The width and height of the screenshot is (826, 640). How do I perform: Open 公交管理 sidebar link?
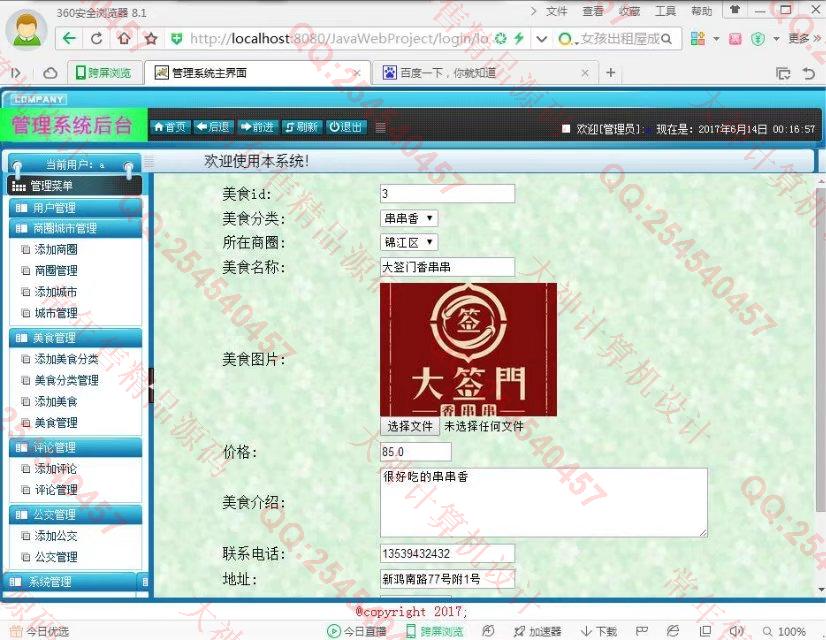click(x=56, y=557)
